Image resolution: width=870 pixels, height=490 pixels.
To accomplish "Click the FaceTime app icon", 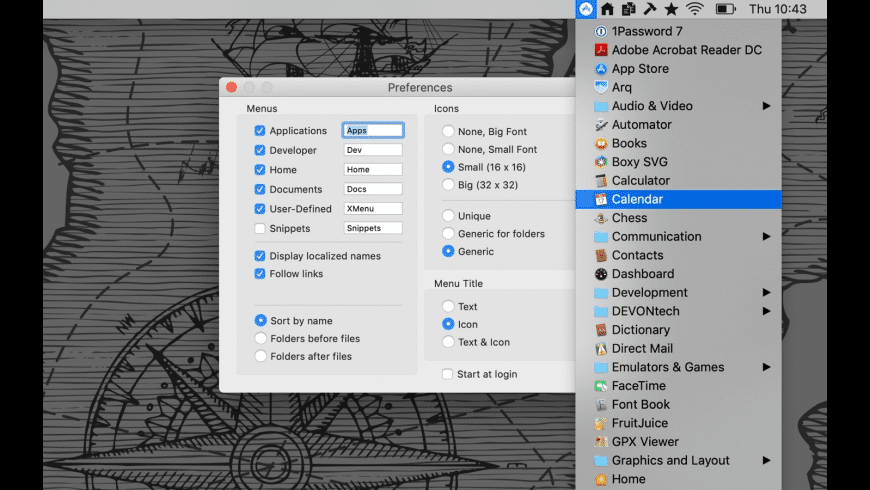I will 601,386.
